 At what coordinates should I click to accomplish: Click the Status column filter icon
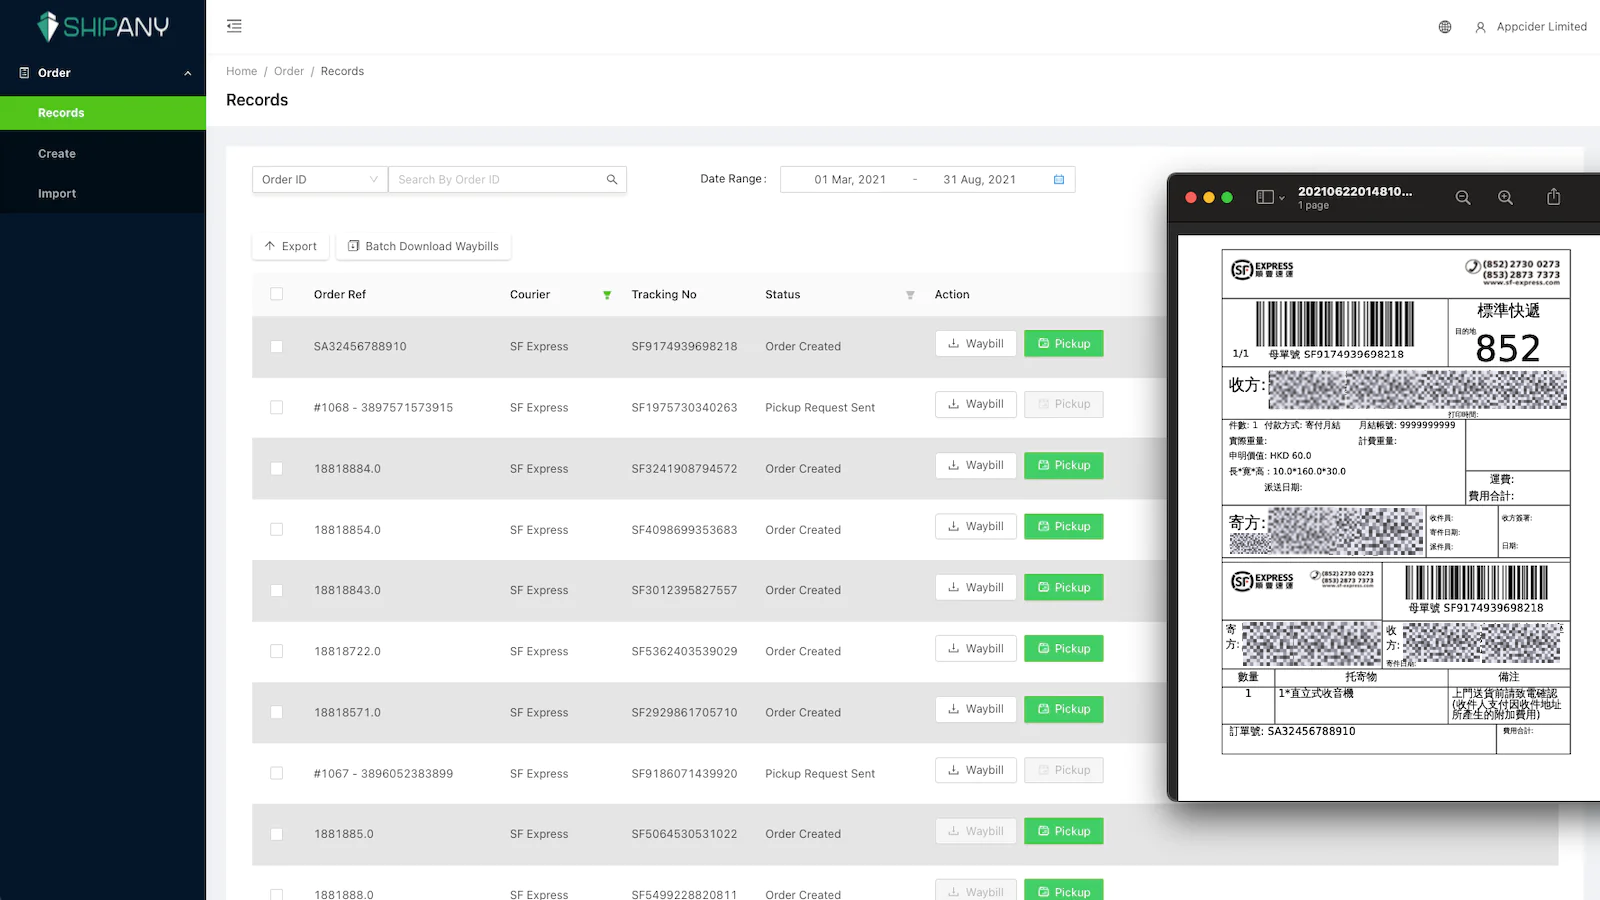[910, 295]
